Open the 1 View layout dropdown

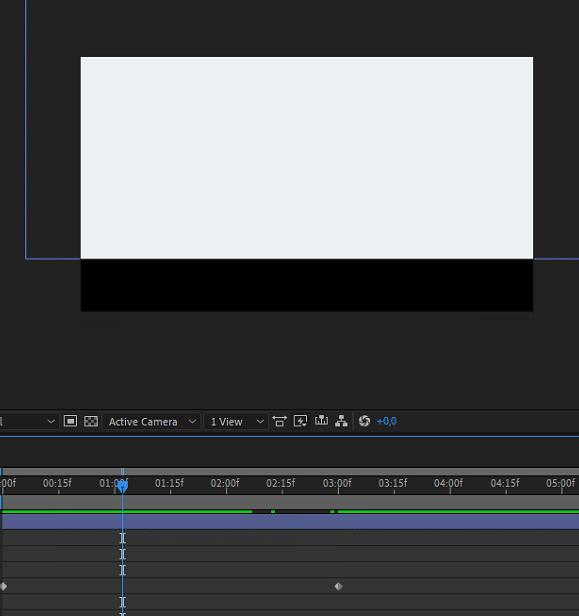coord(236,422)
